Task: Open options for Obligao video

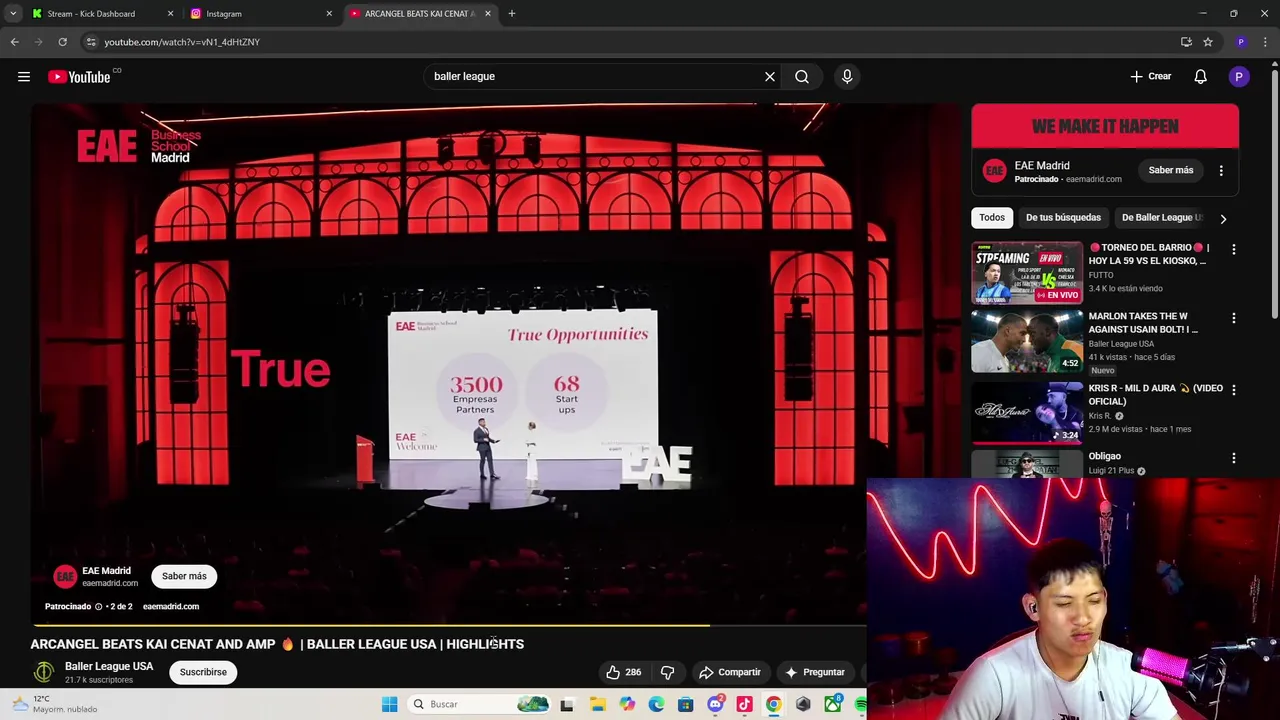Action: [1233, 458]
